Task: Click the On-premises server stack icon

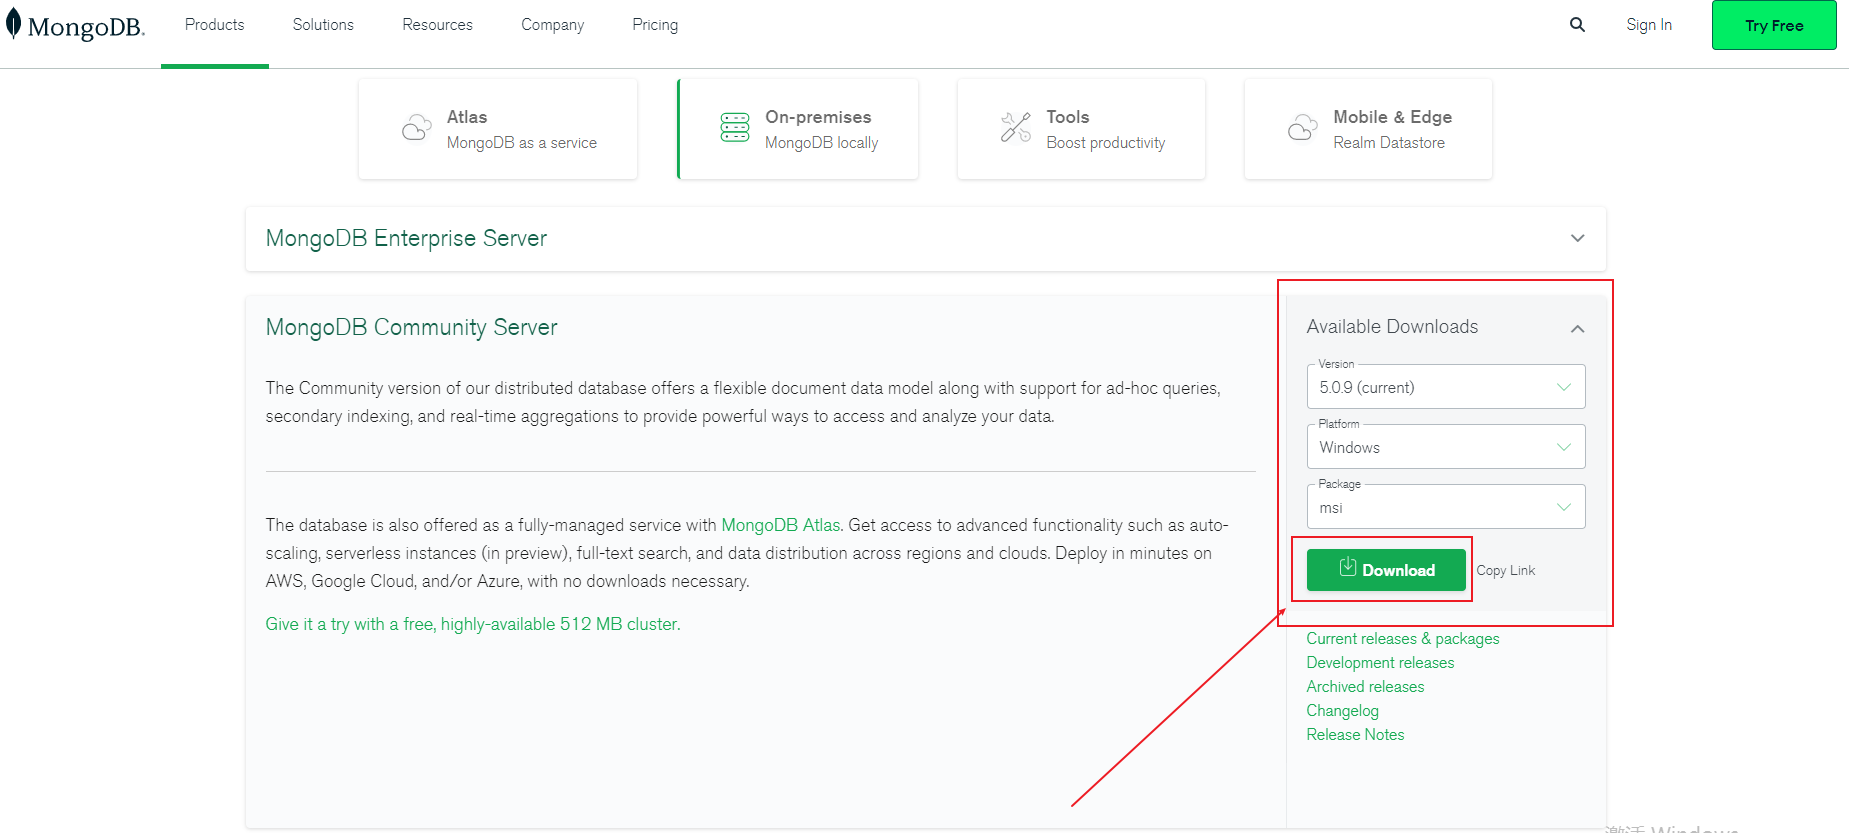Action: tap(735, 127)
